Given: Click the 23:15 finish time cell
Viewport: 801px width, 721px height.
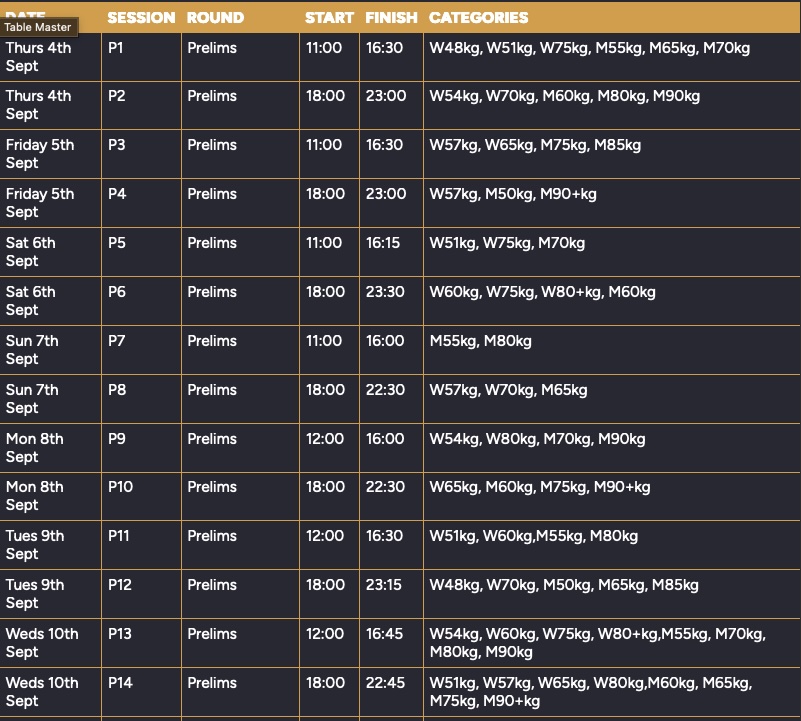Looking at the screenshot, I should pos(385,585).
